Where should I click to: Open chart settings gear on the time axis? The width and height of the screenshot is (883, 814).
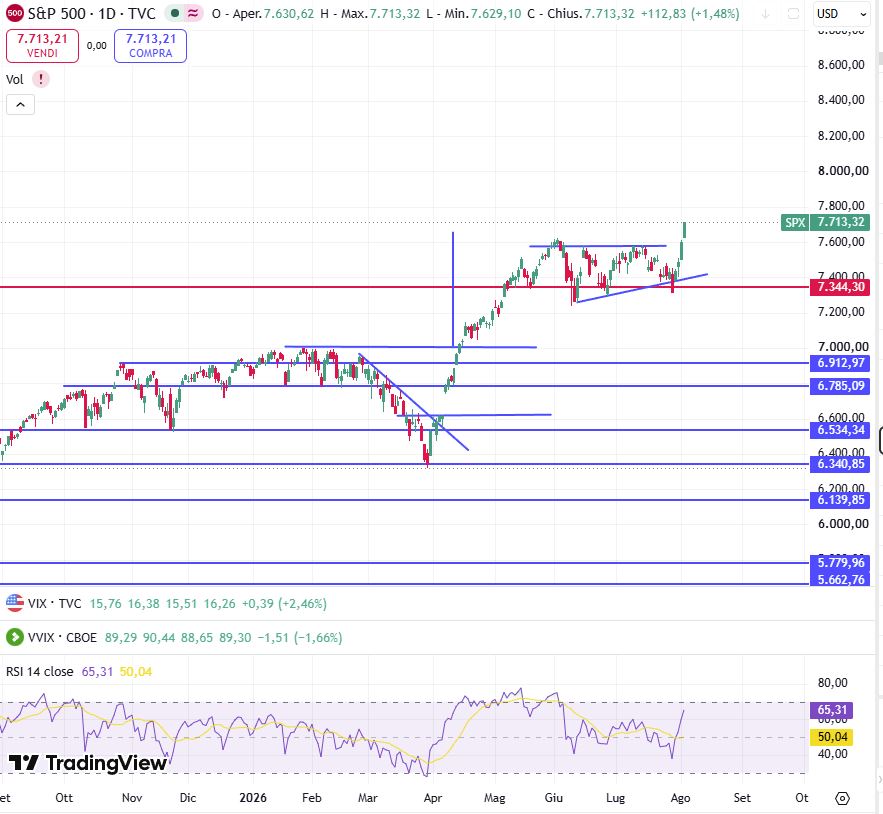tap(842, 798)
